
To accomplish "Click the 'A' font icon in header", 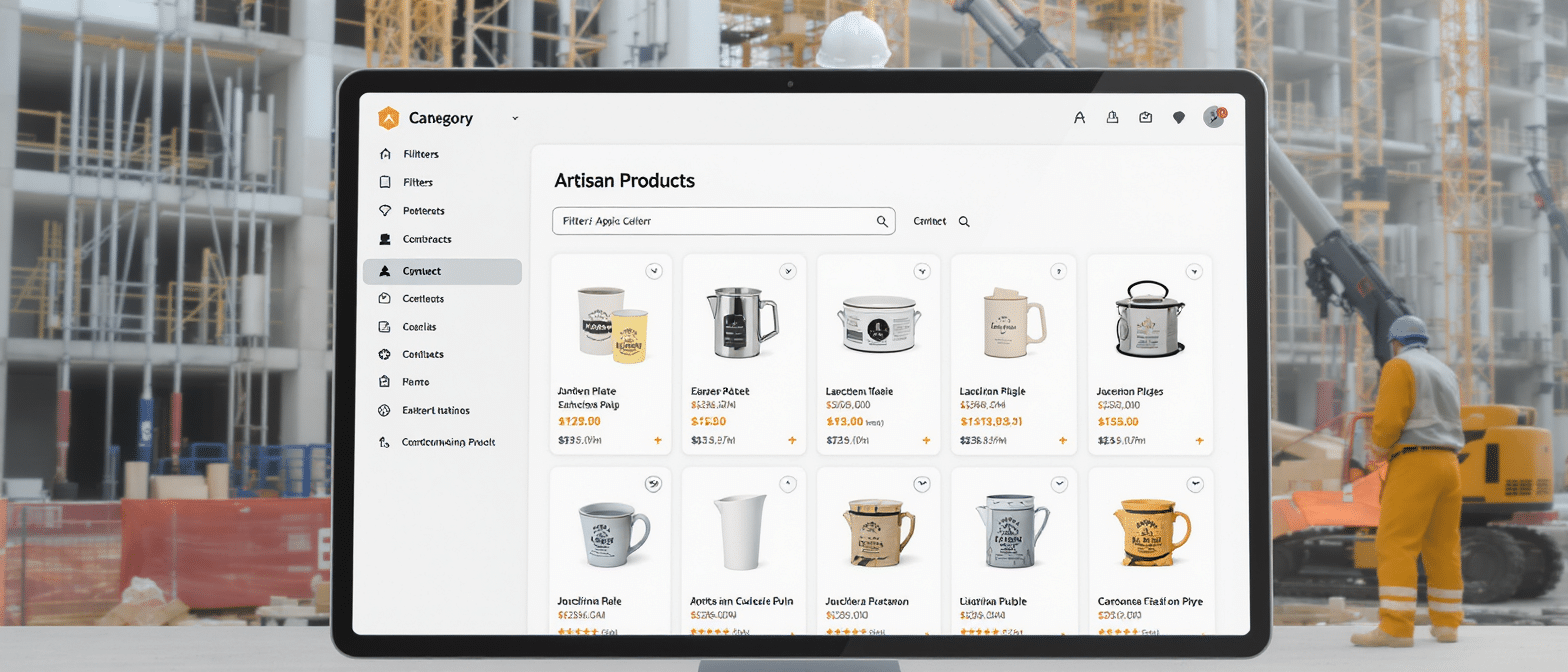I will pos(1079,118).
